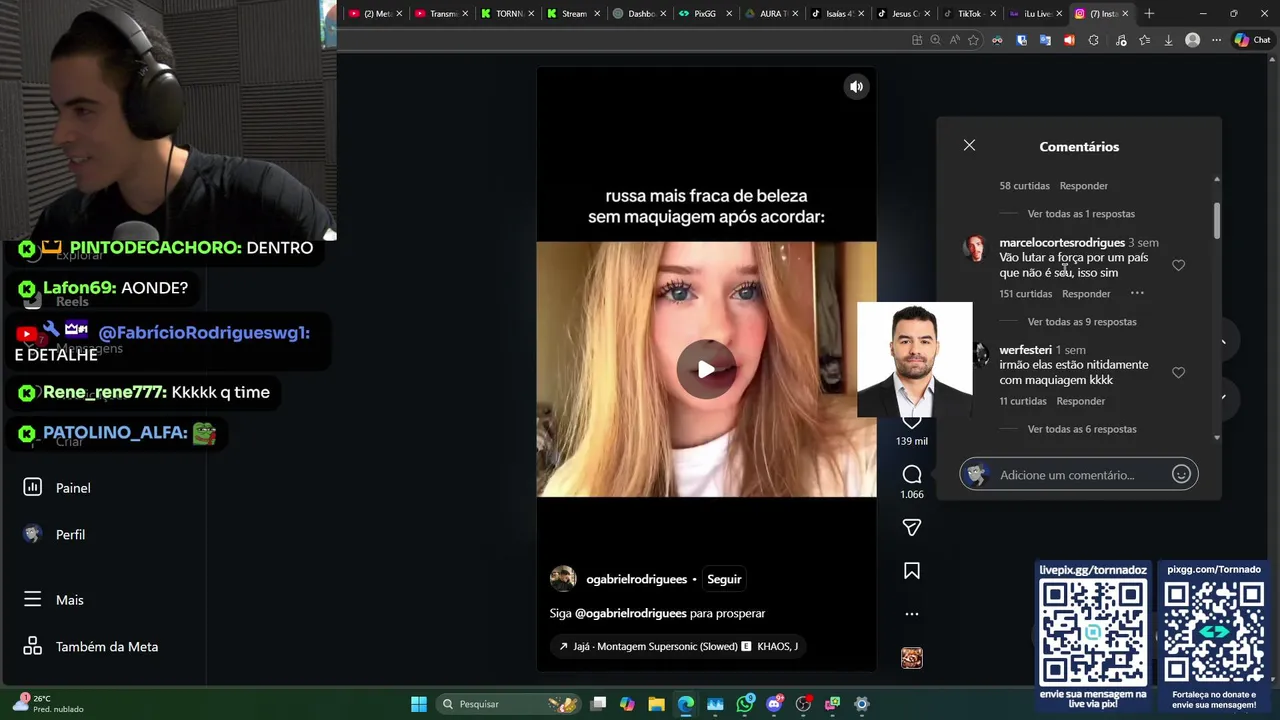
Task: Open File Explorer from taskbar
Action: [x=656, y=704]
